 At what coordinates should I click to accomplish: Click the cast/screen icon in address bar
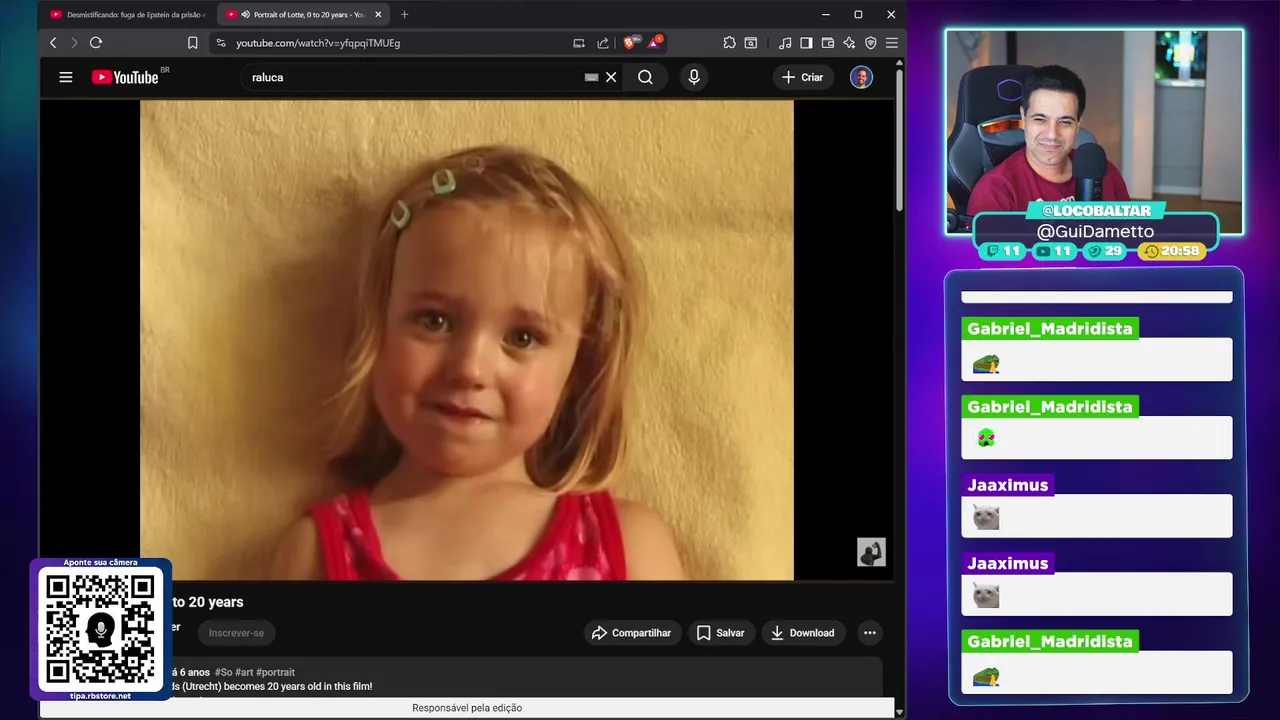click(579, 43)
